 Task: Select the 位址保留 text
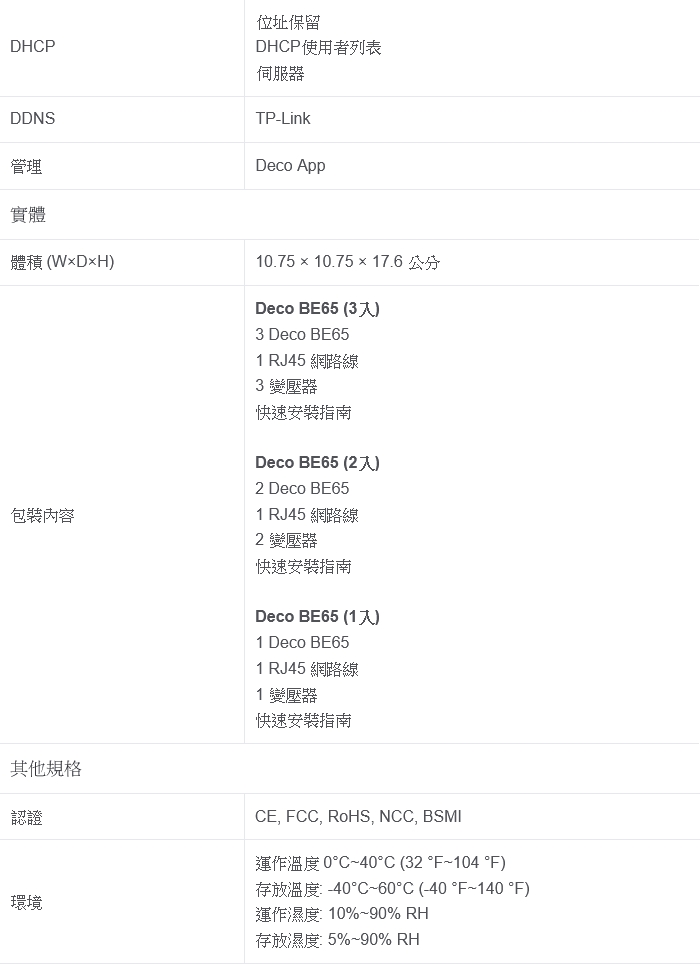click(288, 22)
